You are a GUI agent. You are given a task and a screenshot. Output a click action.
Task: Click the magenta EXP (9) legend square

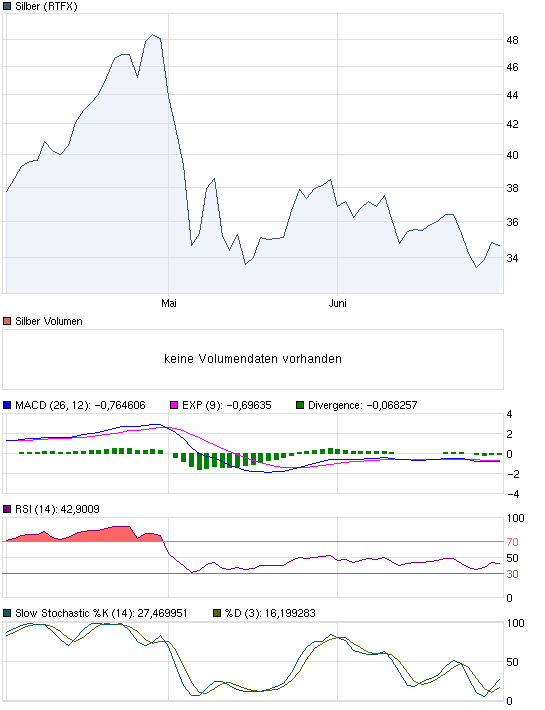[x=174, y=405]
